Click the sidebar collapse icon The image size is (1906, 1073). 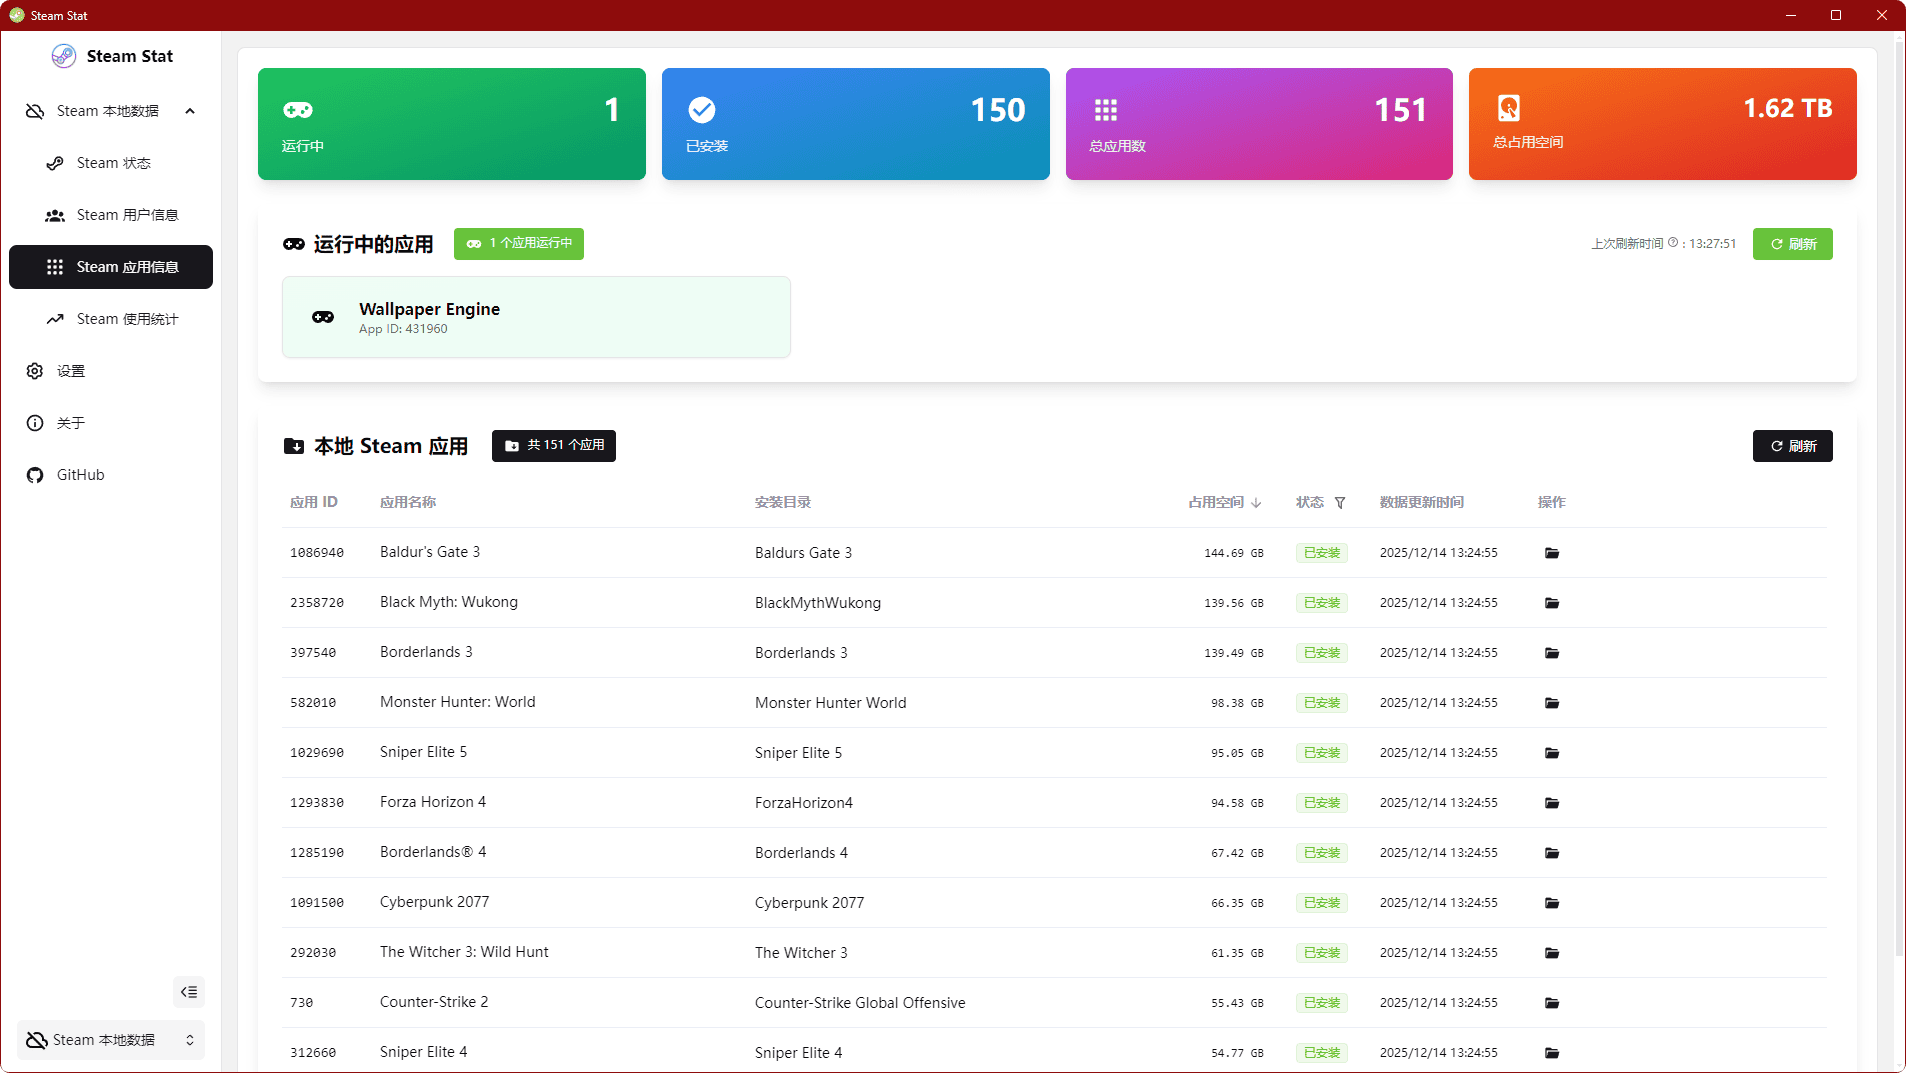[189, 992]
